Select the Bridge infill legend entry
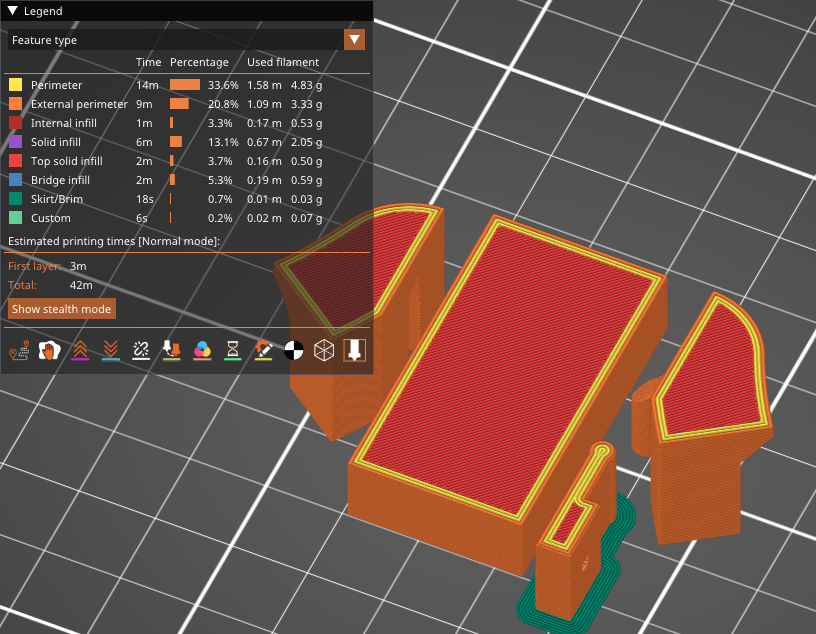Image resolution: width=816 pixels, height=634 pixels. (x=60, y=180)
